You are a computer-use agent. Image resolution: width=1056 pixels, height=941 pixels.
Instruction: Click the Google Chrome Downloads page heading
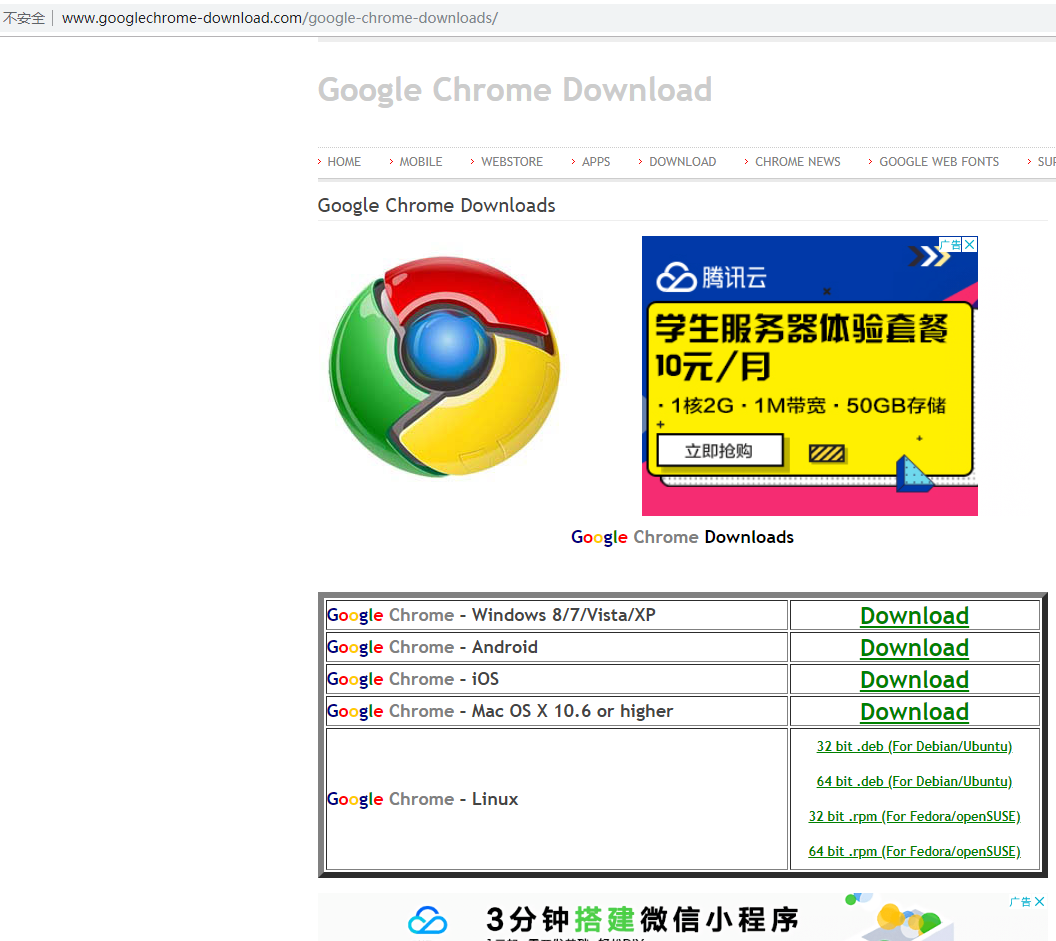coord(436,205)
